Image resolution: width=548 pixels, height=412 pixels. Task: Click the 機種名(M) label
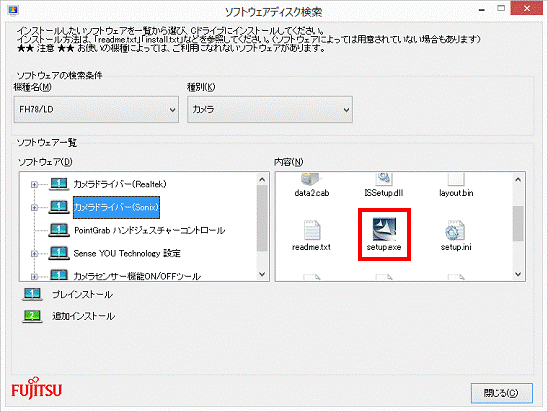click(33, 87)
